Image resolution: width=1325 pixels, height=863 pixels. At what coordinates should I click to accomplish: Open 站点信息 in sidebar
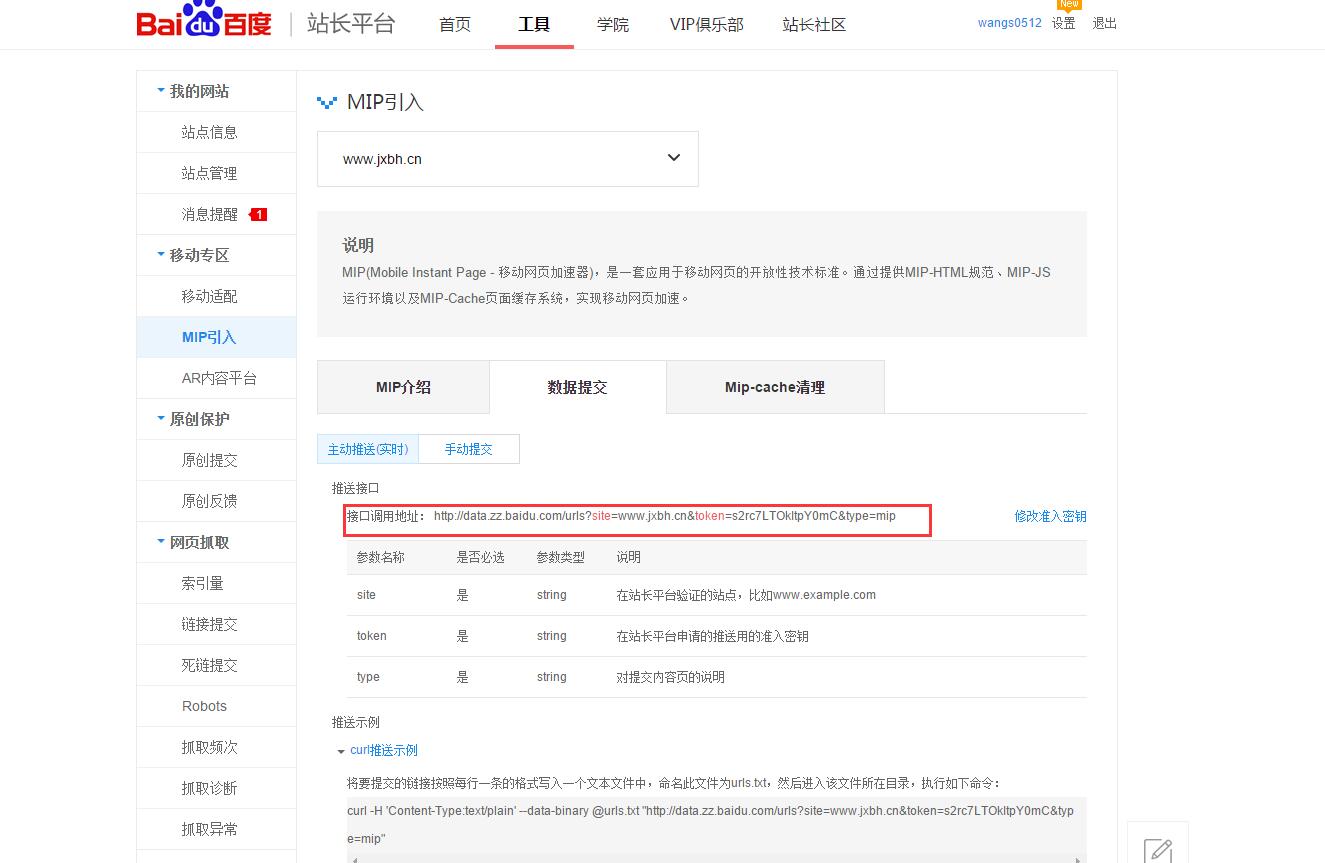tap(210, 132)
